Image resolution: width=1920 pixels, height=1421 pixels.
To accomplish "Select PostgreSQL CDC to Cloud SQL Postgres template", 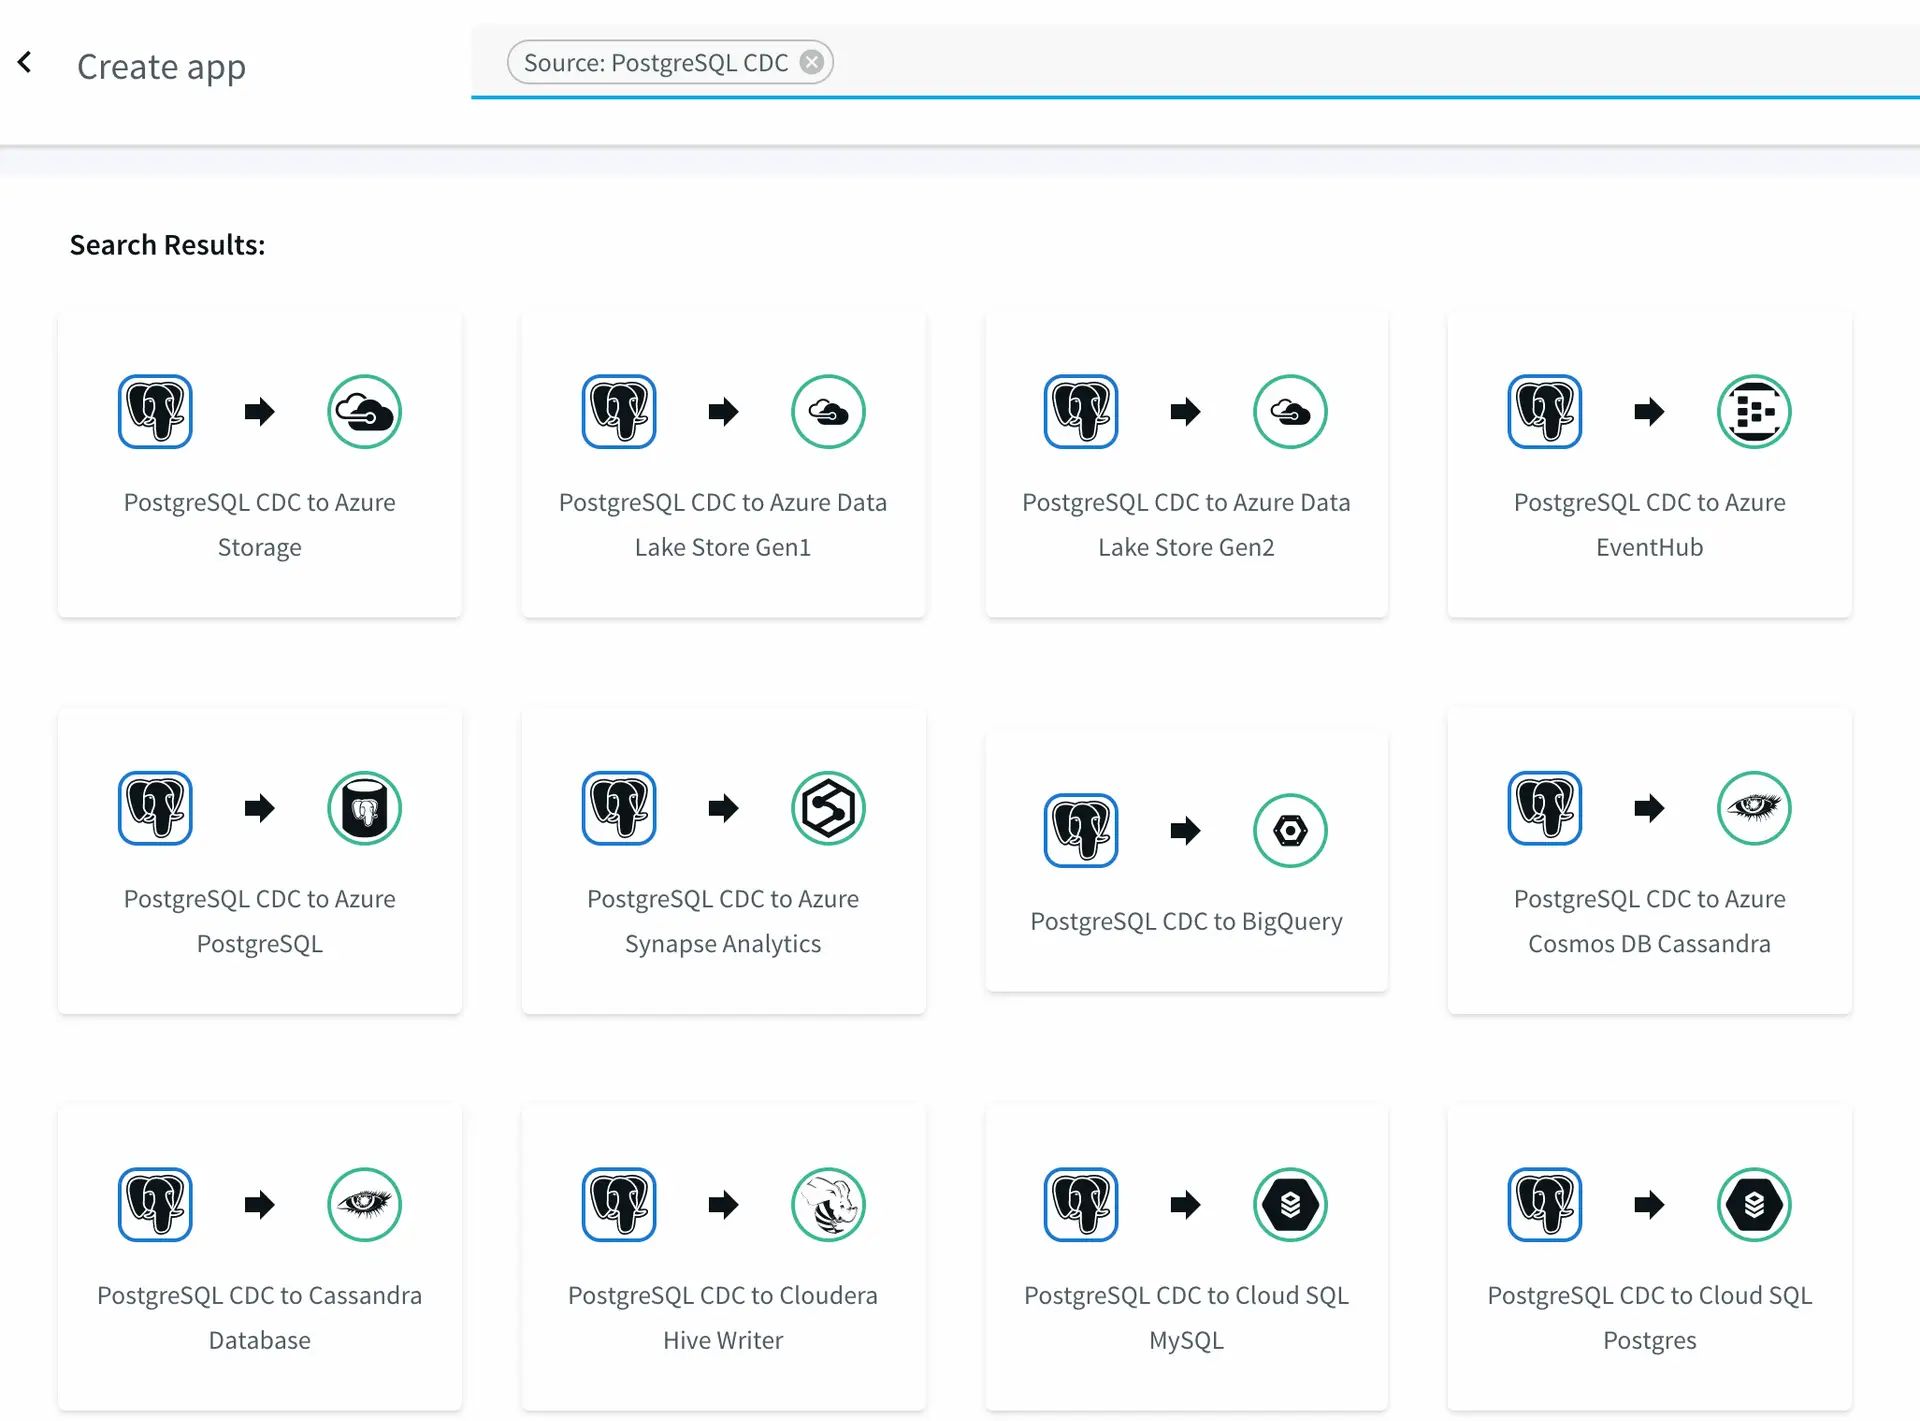I will tap(1649, 1317).
